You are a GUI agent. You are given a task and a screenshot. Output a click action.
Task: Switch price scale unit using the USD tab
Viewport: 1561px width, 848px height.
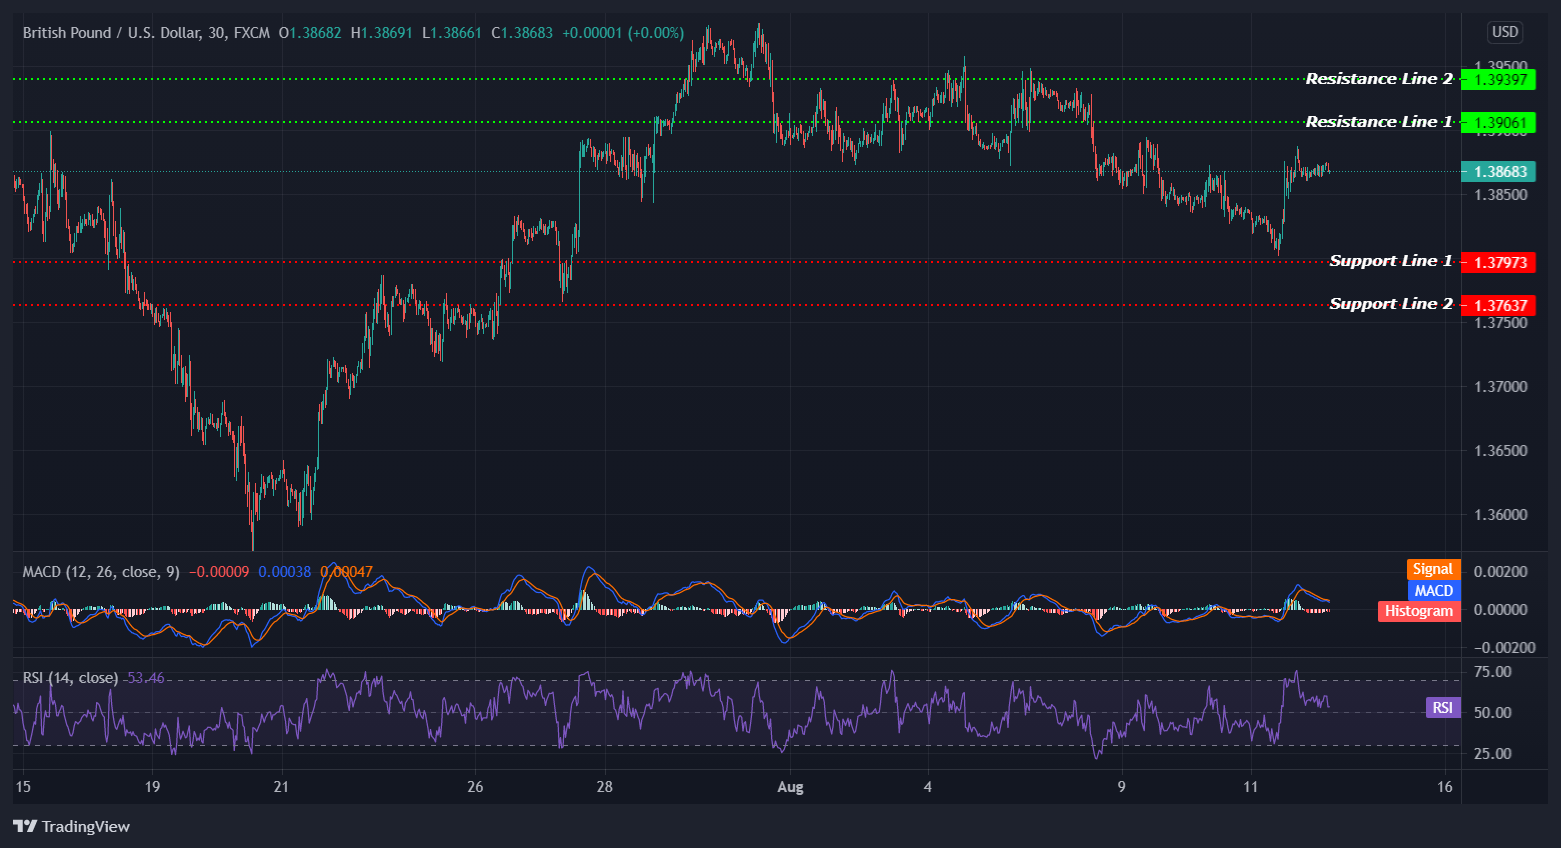click(1504, 31)
